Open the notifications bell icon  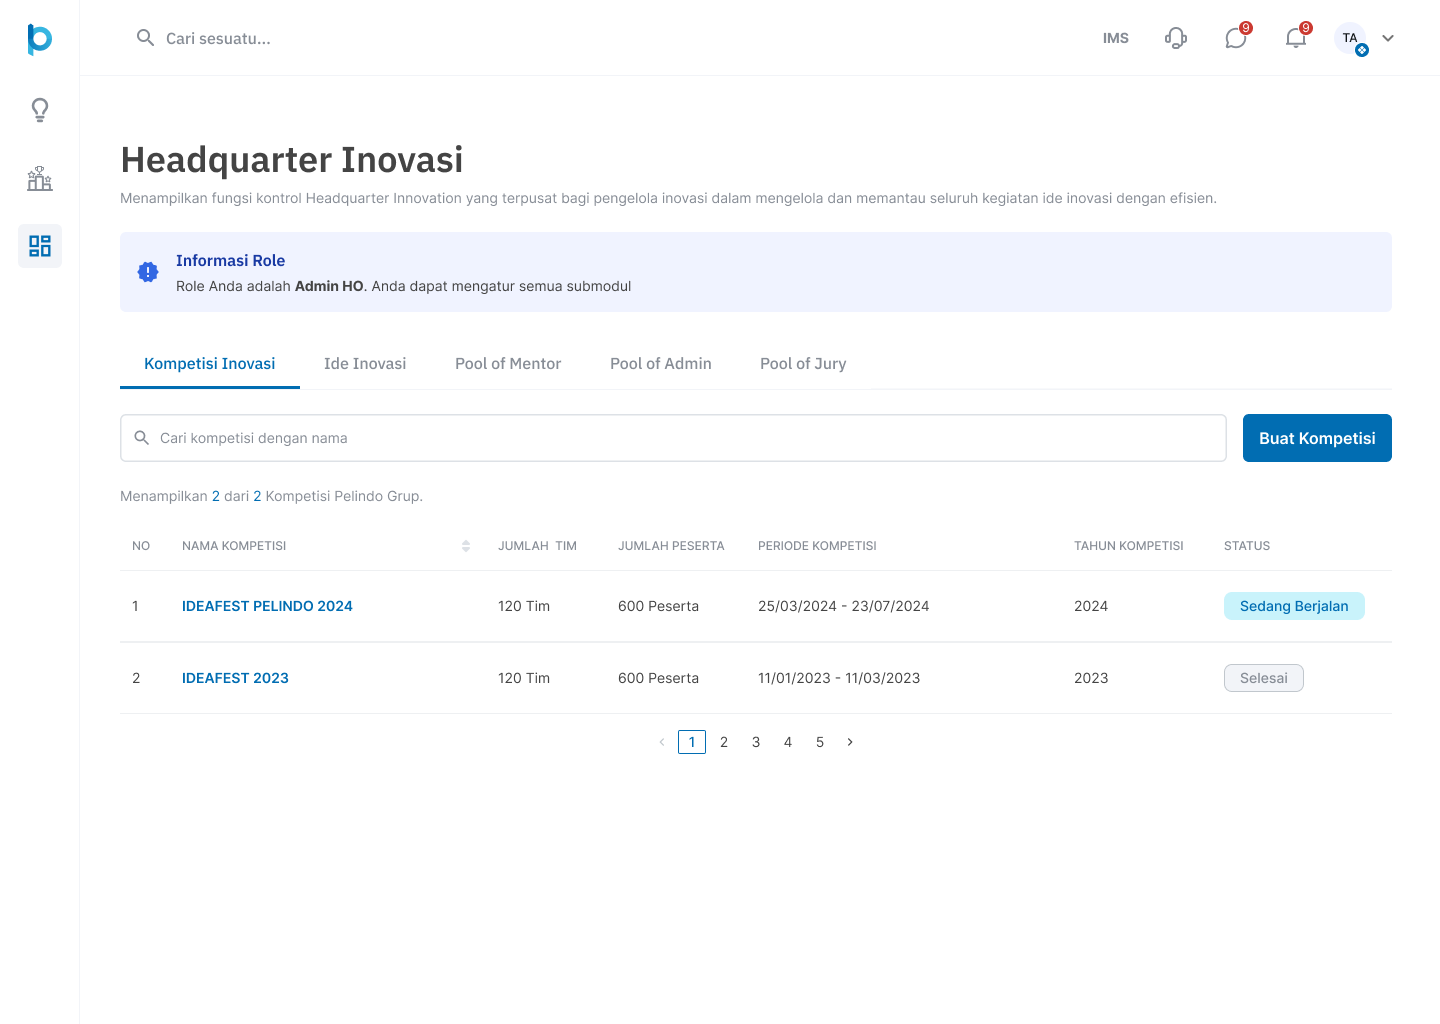pos(1296,38)
